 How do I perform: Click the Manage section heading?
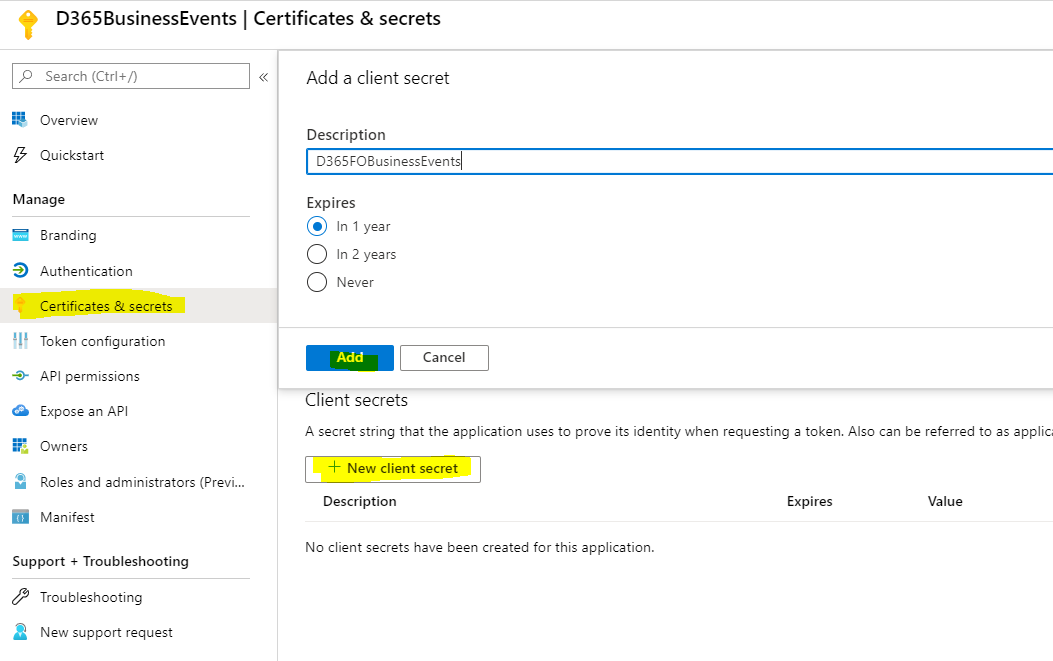39,199
